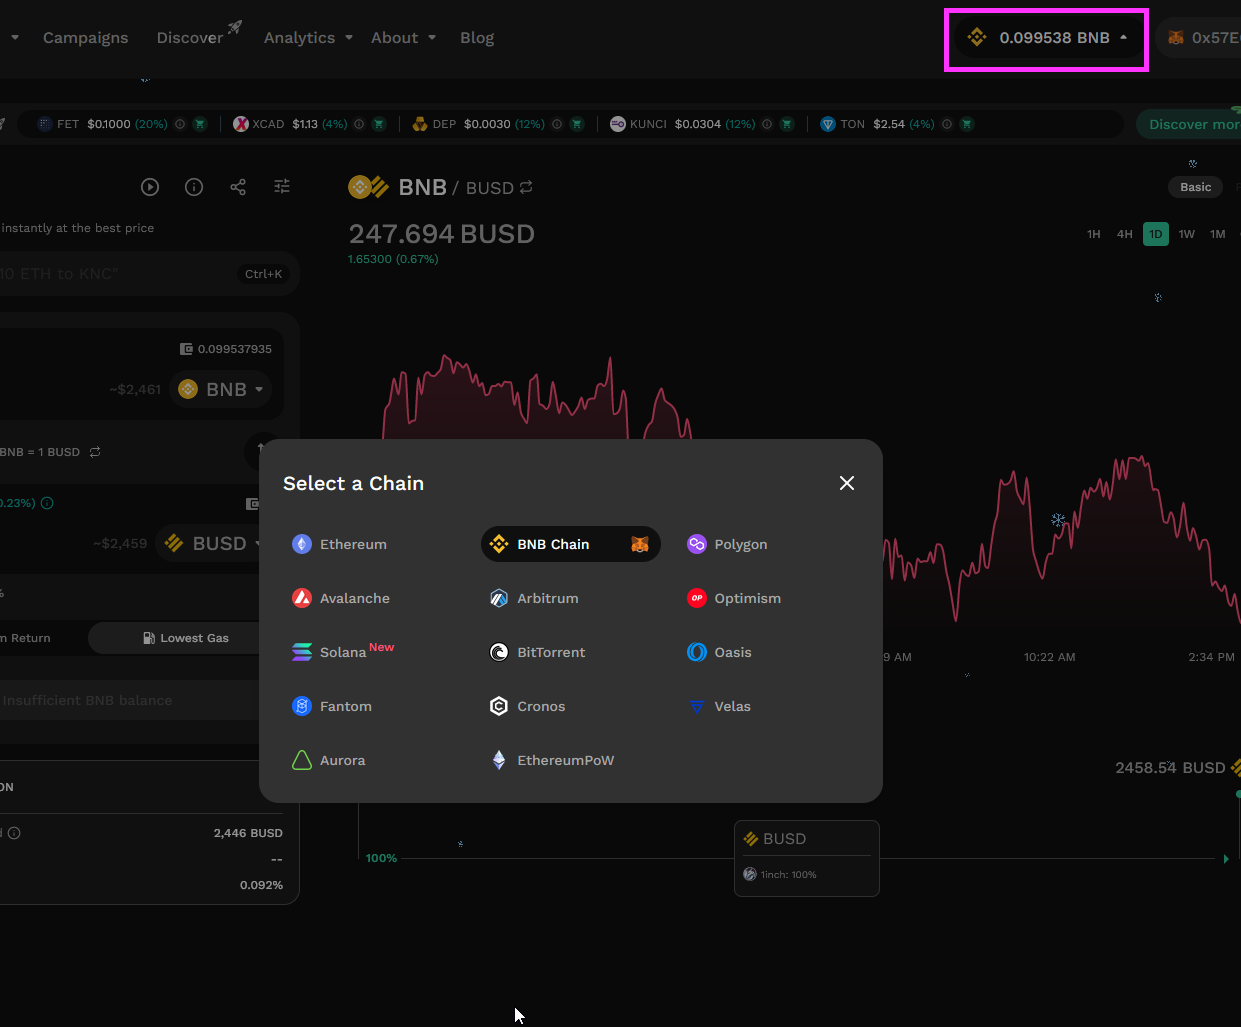Expand the Analytics menu
Viewport: 1241px width, 1027px height.
(x=308, y=38)
